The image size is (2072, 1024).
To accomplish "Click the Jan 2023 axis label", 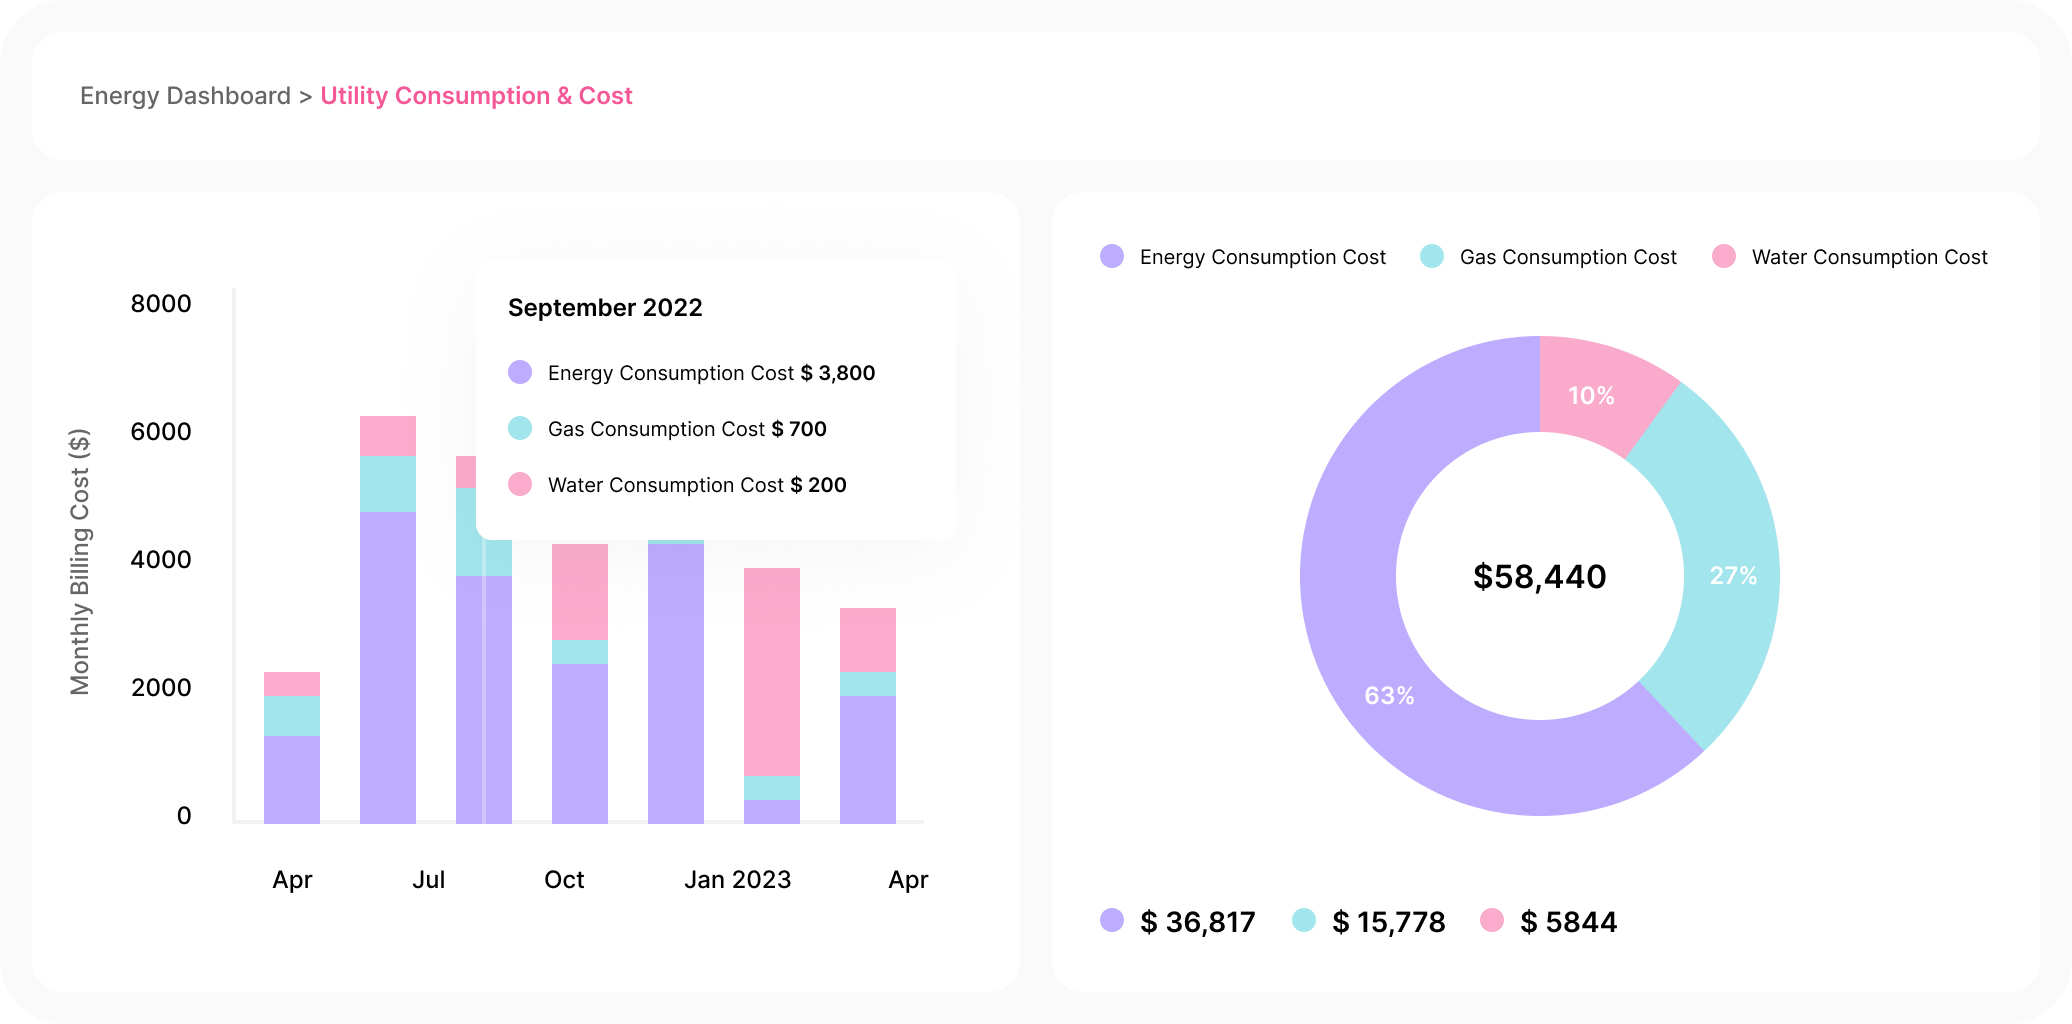I will [737, 879].
